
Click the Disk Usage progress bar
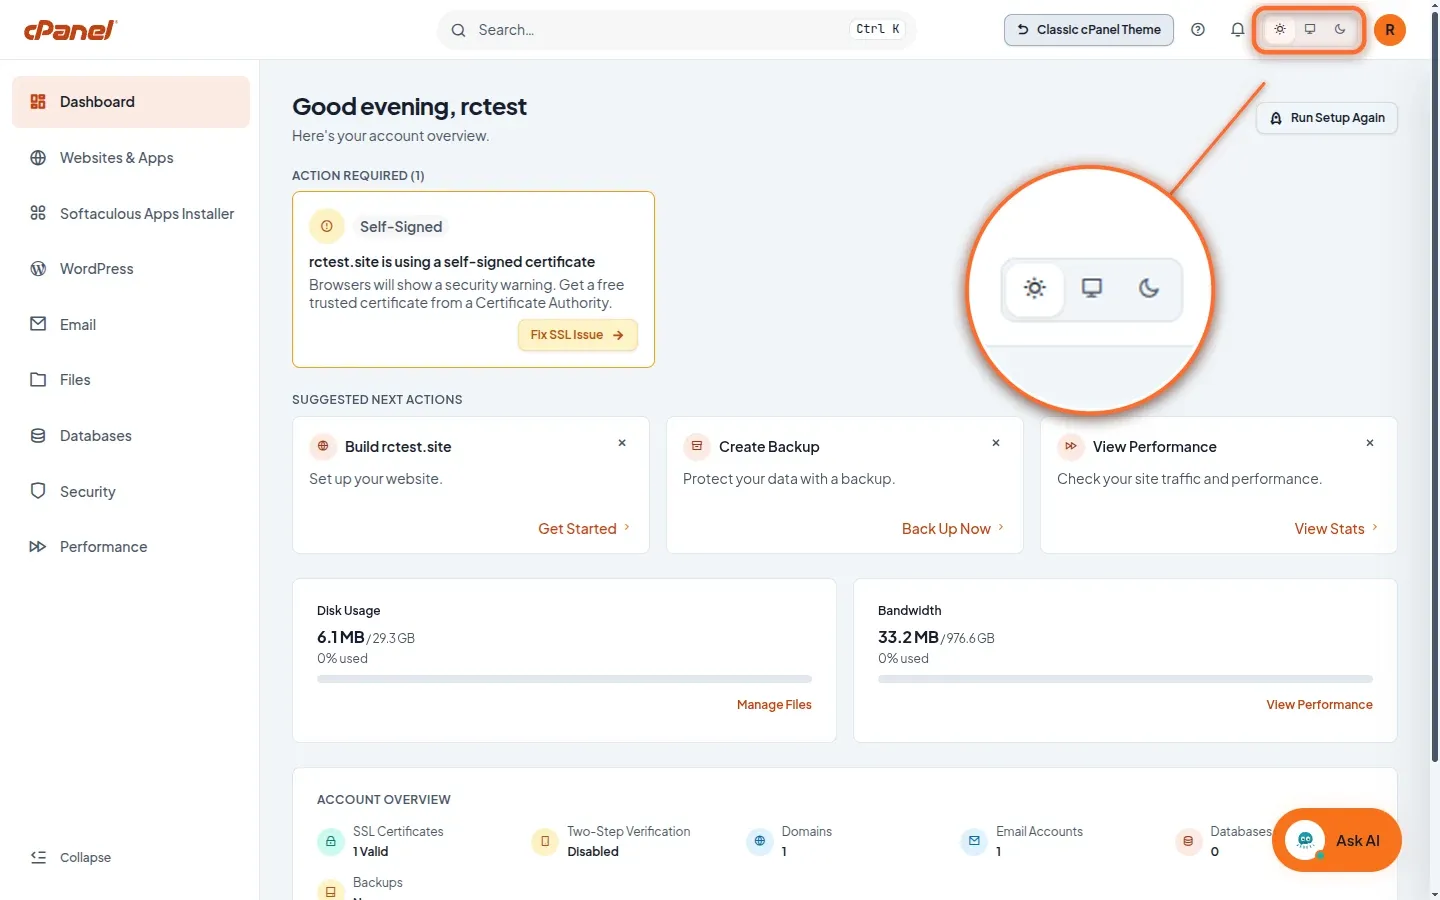[x=564, y=679]
